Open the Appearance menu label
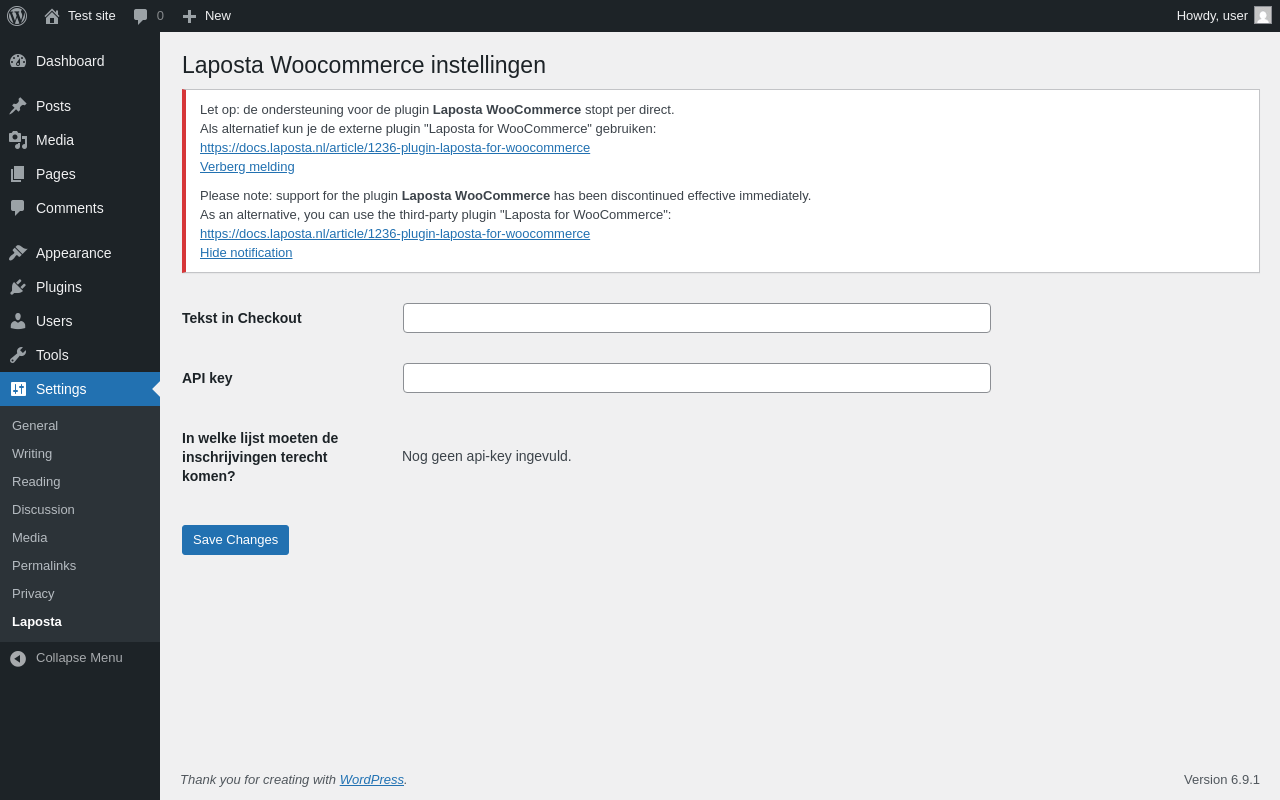 point(74,253)
